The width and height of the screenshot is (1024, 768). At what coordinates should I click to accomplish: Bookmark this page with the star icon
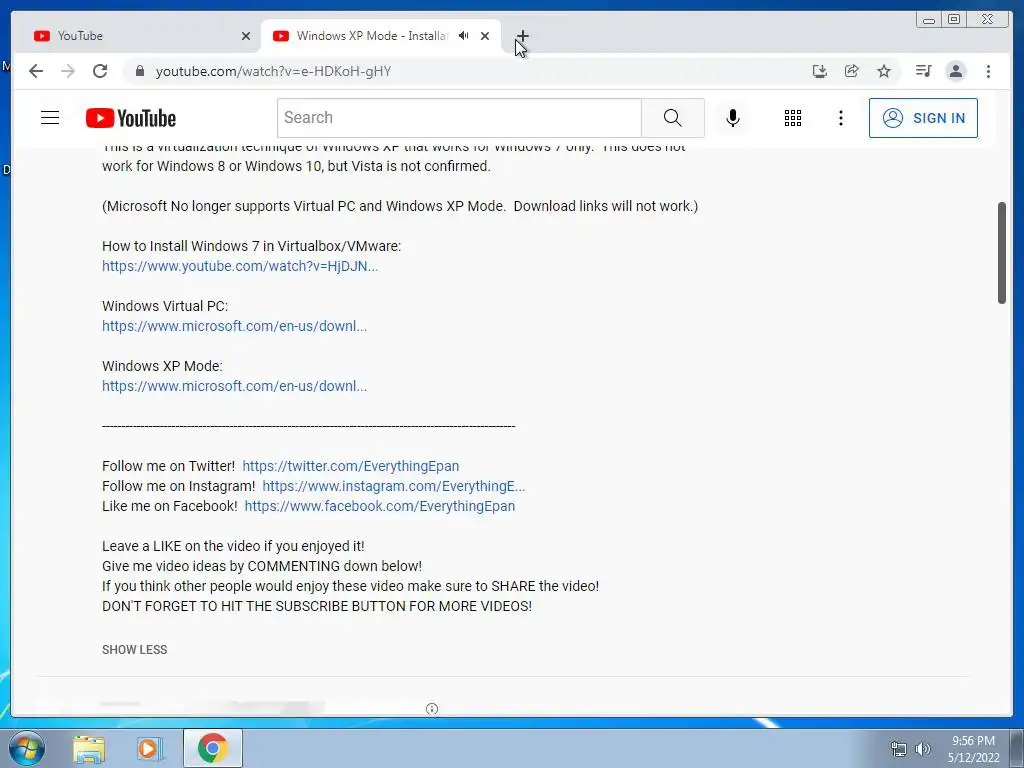884,71
